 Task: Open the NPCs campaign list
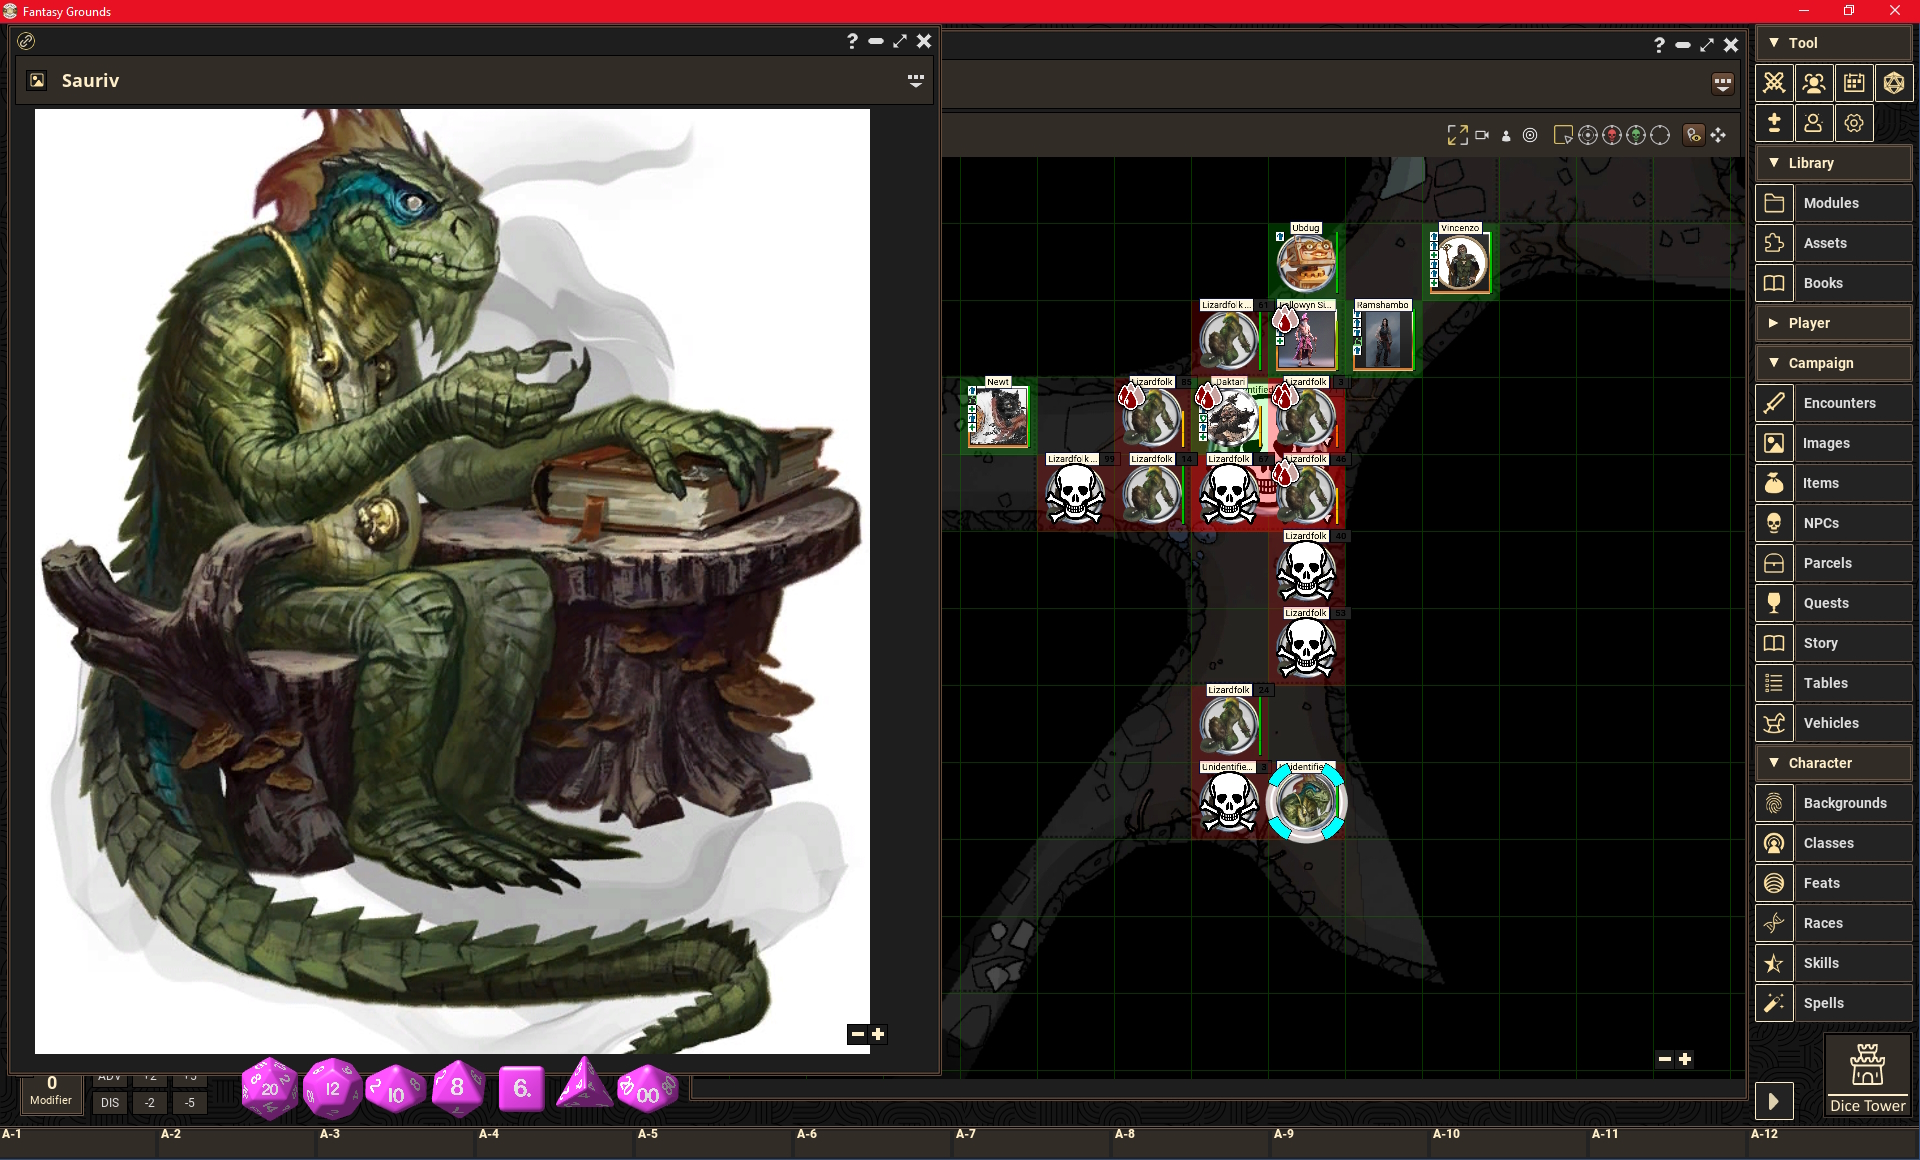(x=1833, y=523)
